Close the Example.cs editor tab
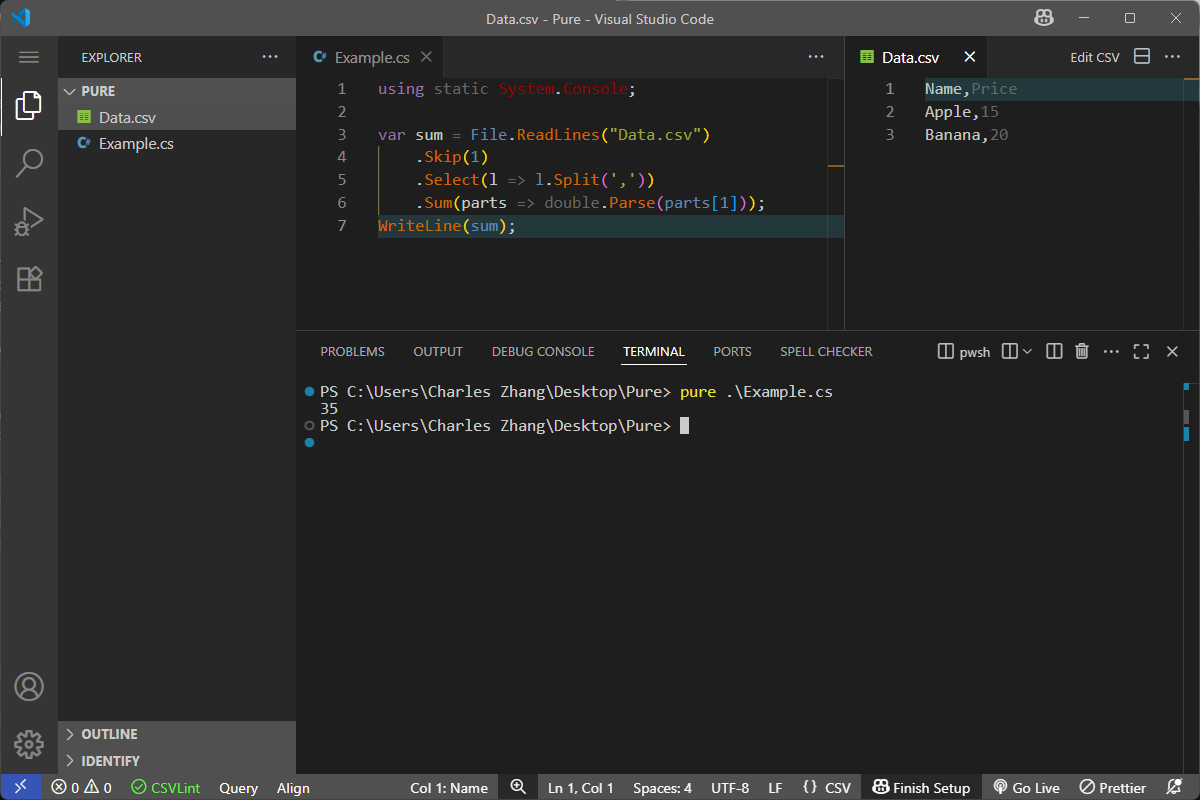This screenshot has height=800, width=1200. coord(427,57)
